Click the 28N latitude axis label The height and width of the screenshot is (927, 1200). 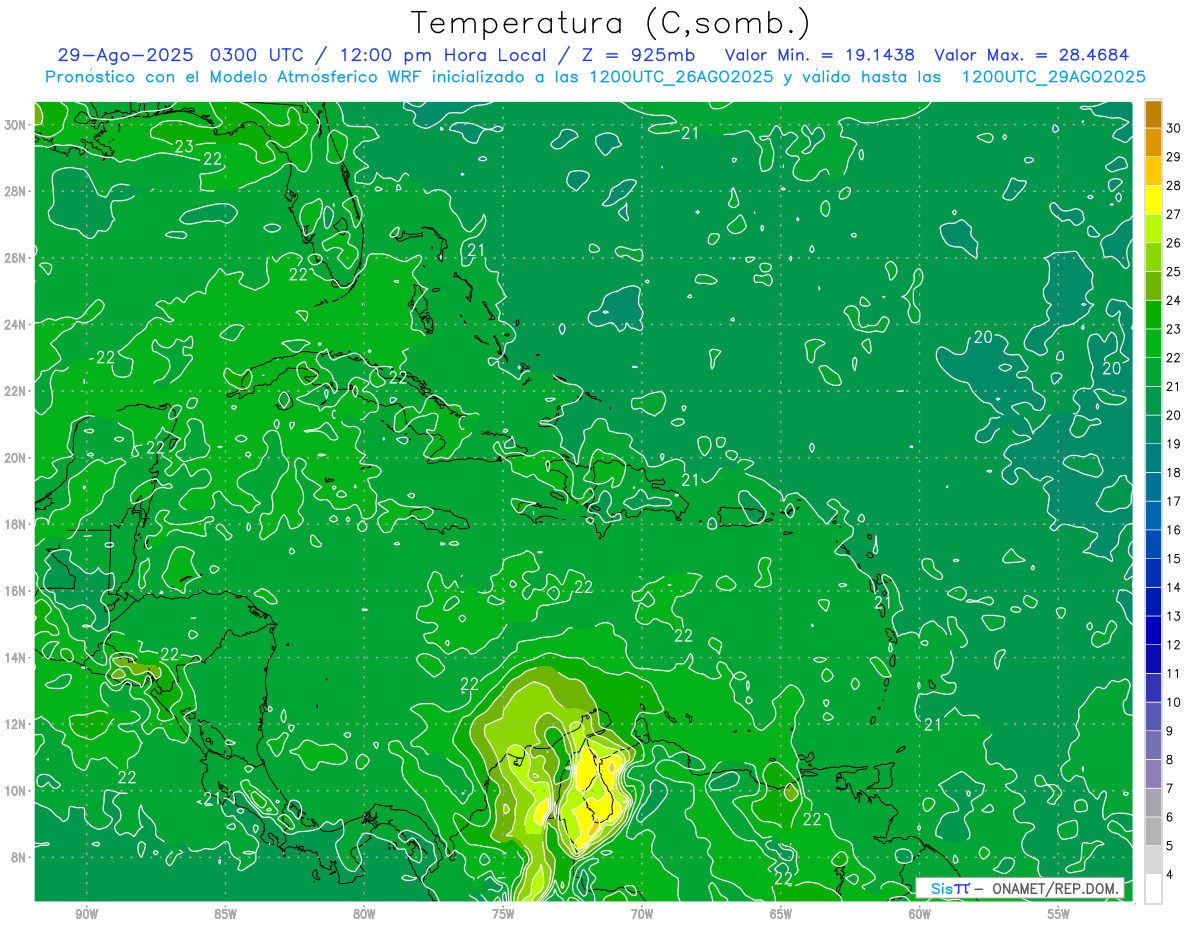pyautogui.click(x=16, y=191)
